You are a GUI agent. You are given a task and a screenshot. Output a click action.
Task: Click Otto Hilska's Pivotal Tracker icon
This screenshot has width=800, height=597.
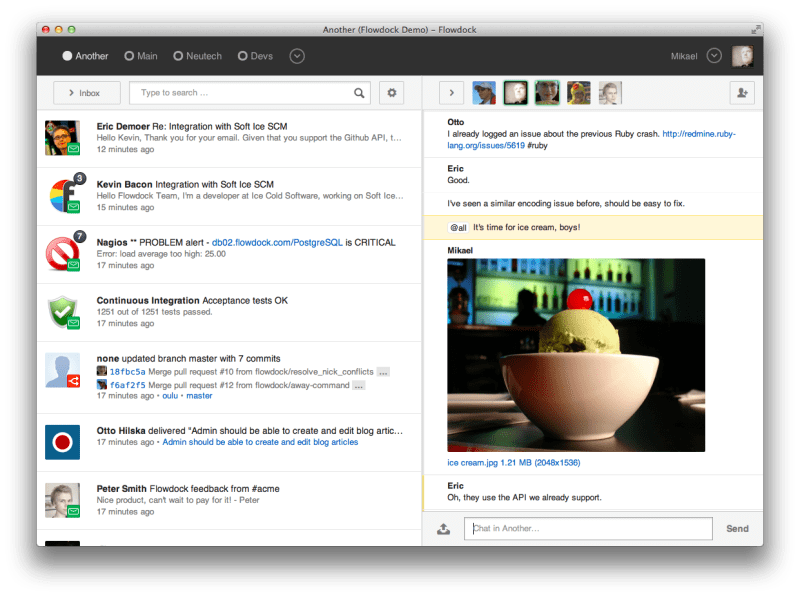[62, 441]
